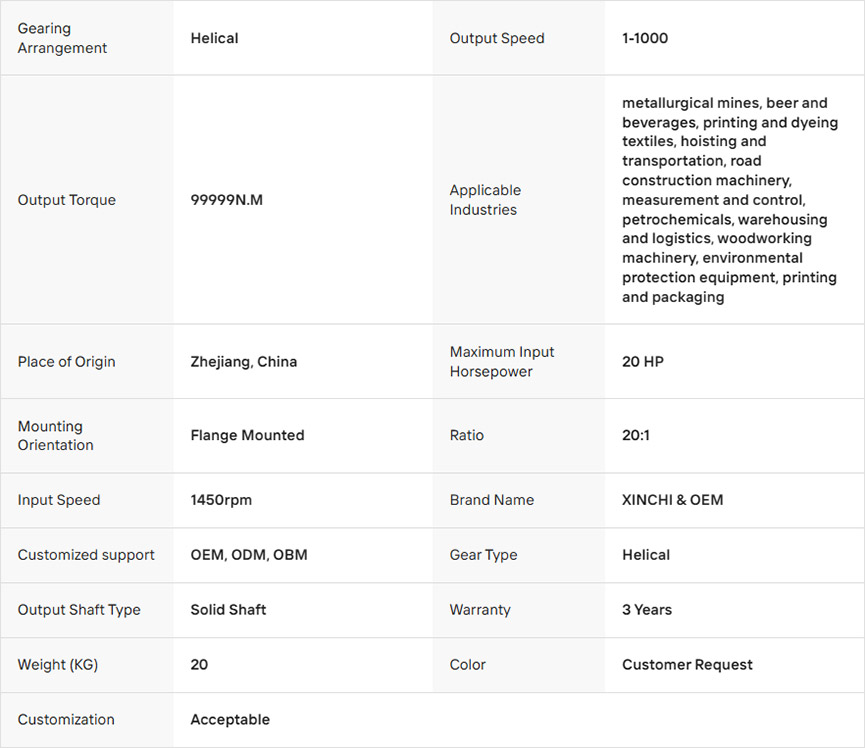Click the 20 HP horsepower value
865x748 pixels.
click(x=642, y=361)
